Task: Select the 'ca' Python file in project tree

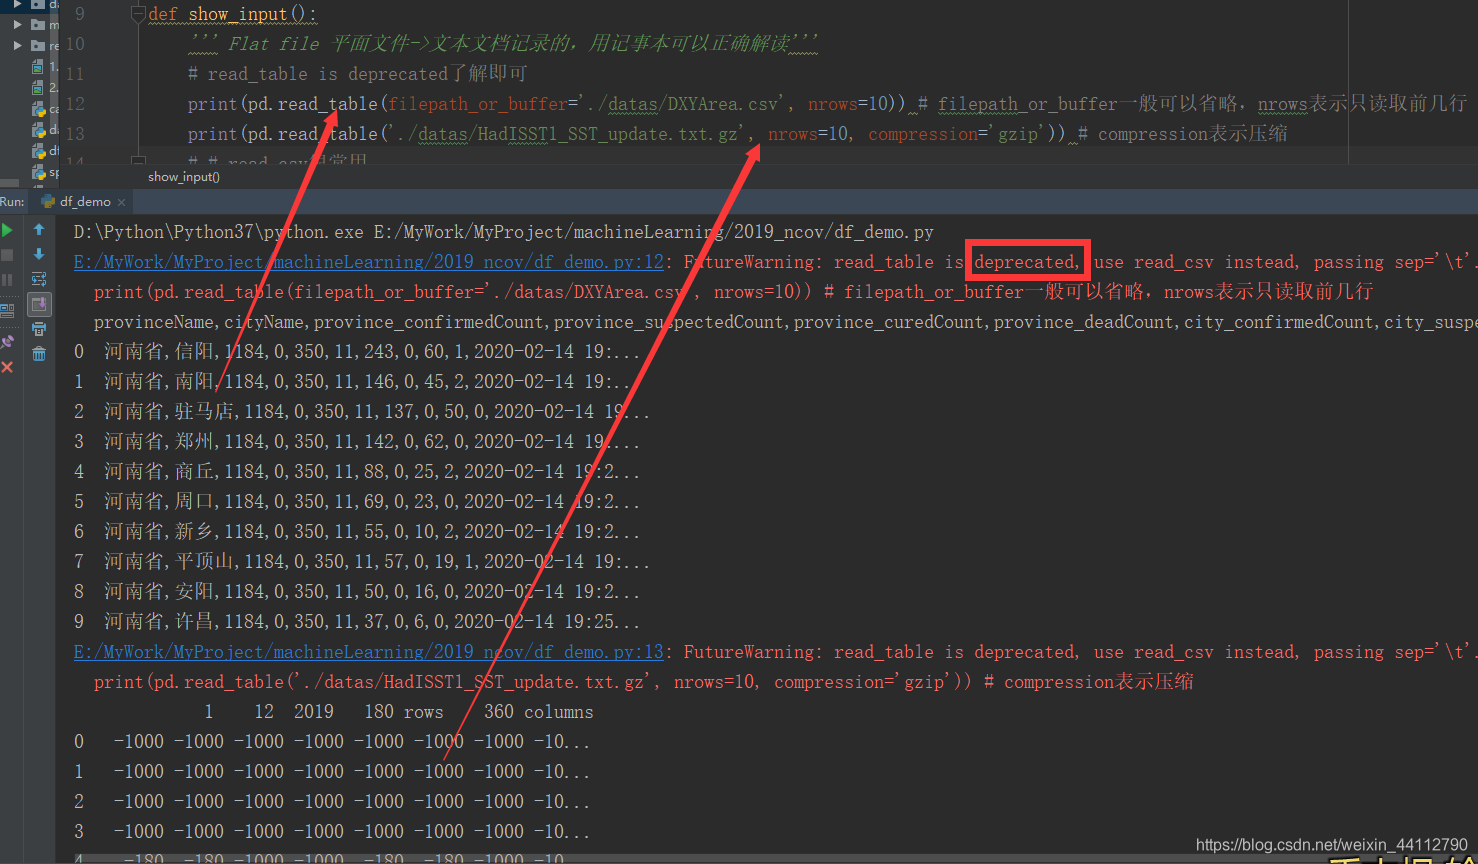Action: (x=47, y=109)
